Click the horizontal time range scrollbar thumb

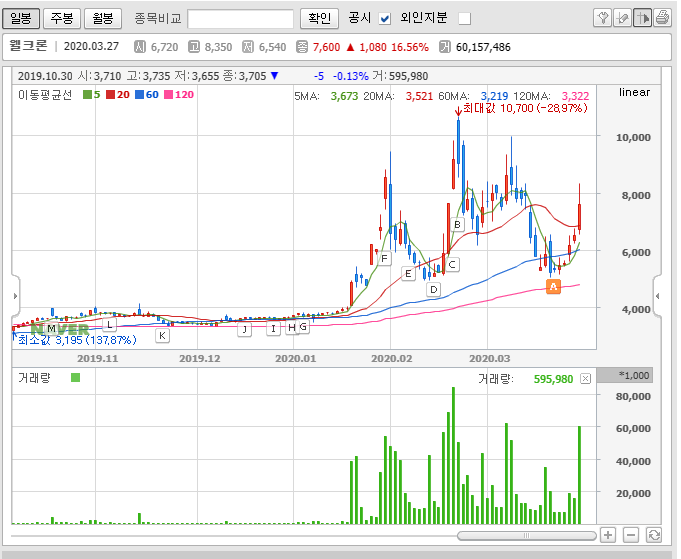pyautogui.click(x=527, y=536)
